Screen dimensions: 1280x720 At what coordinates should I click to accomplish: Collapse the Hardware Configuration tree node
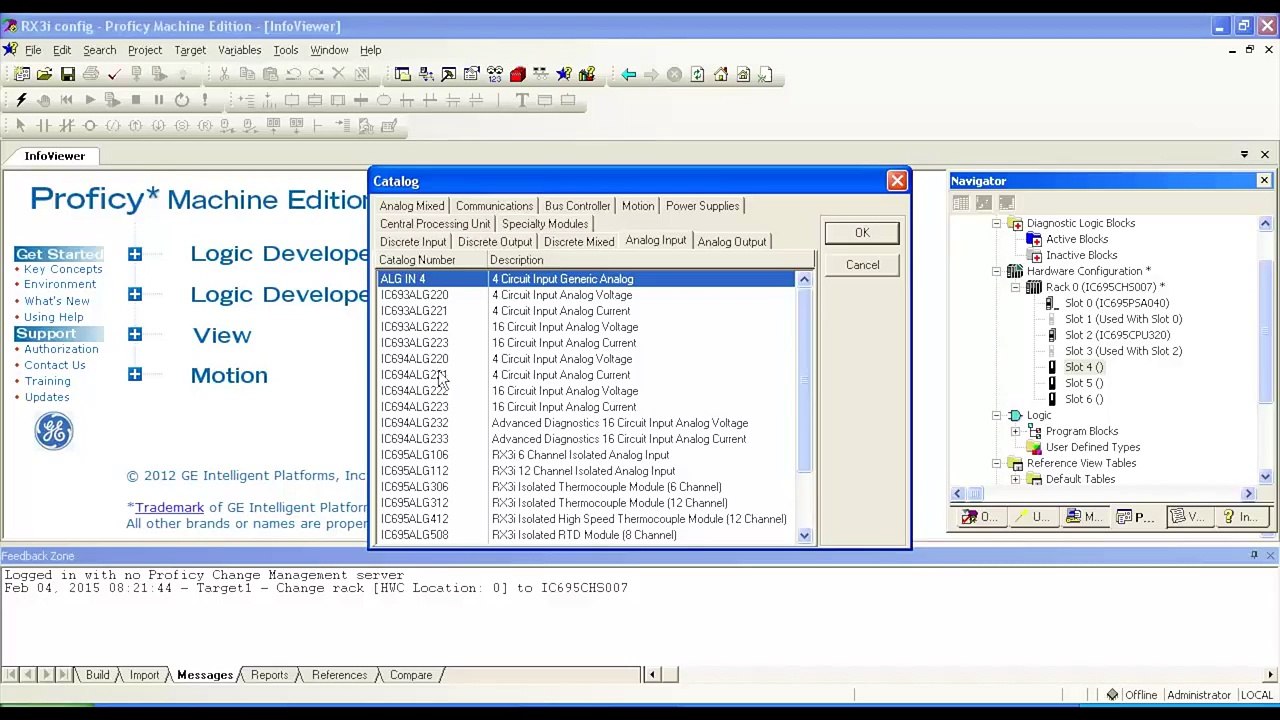click(x=996, y=271)
